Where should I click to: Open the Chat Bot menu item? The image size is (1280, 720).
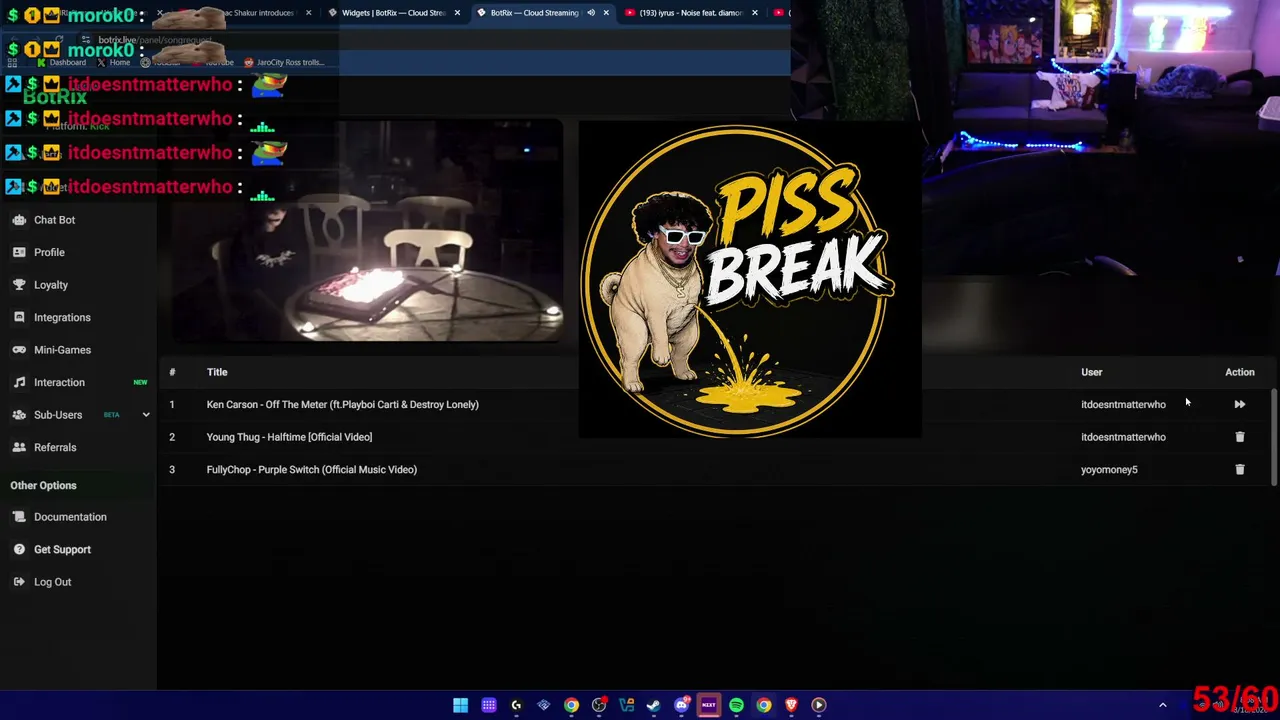[x=54, y=220]
